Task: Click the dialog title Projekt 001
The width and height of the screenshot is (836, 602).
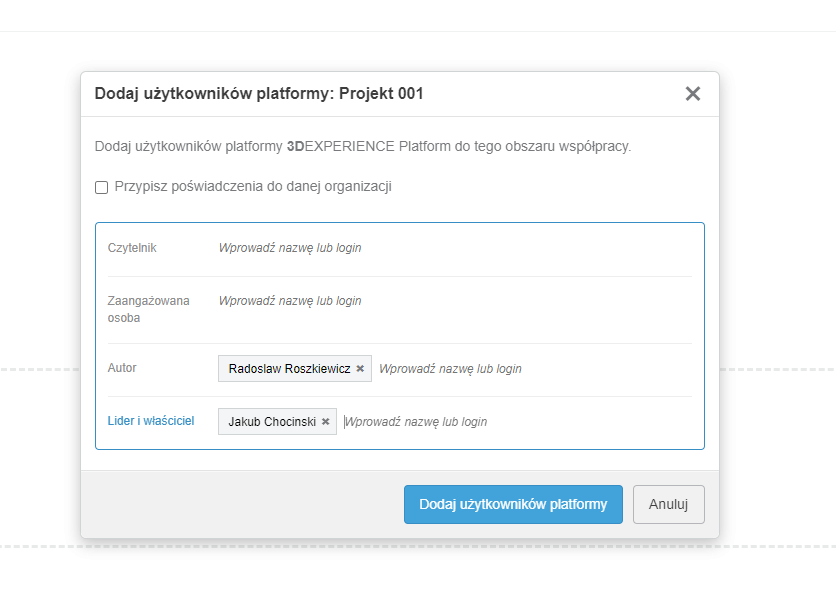Action: click(x=381, y=94)
